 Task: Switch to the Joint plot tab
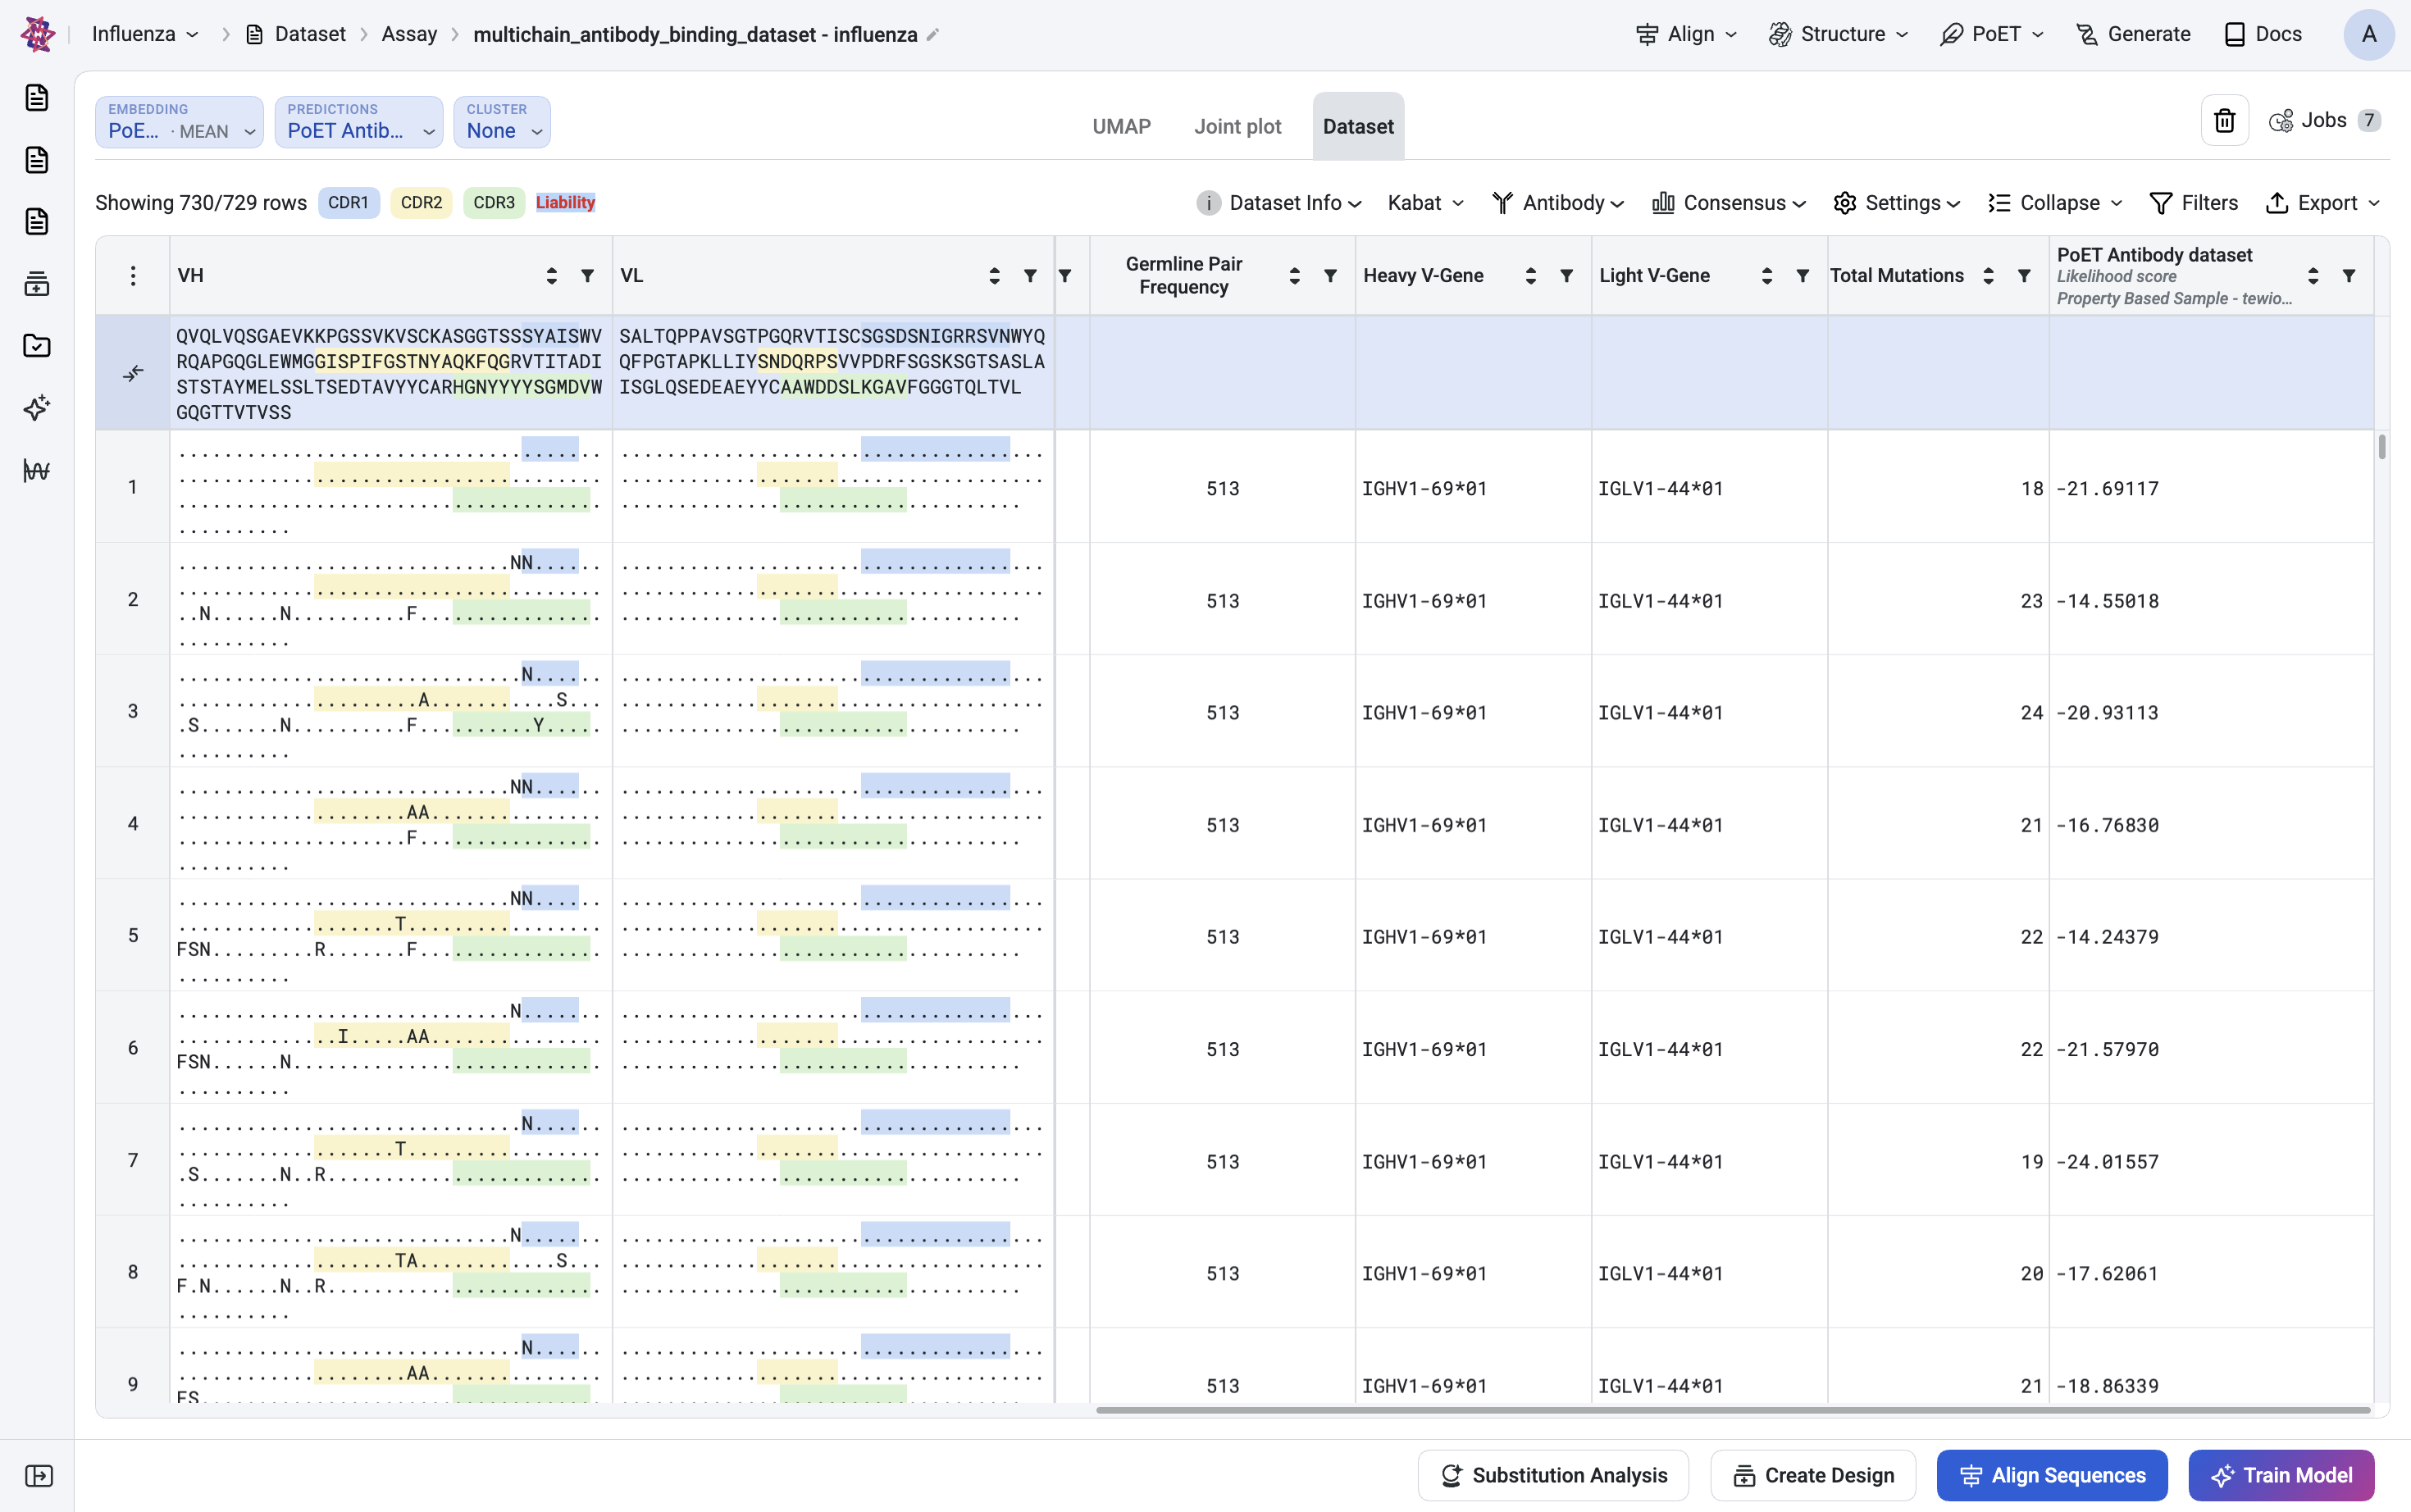coord(1237,127)
